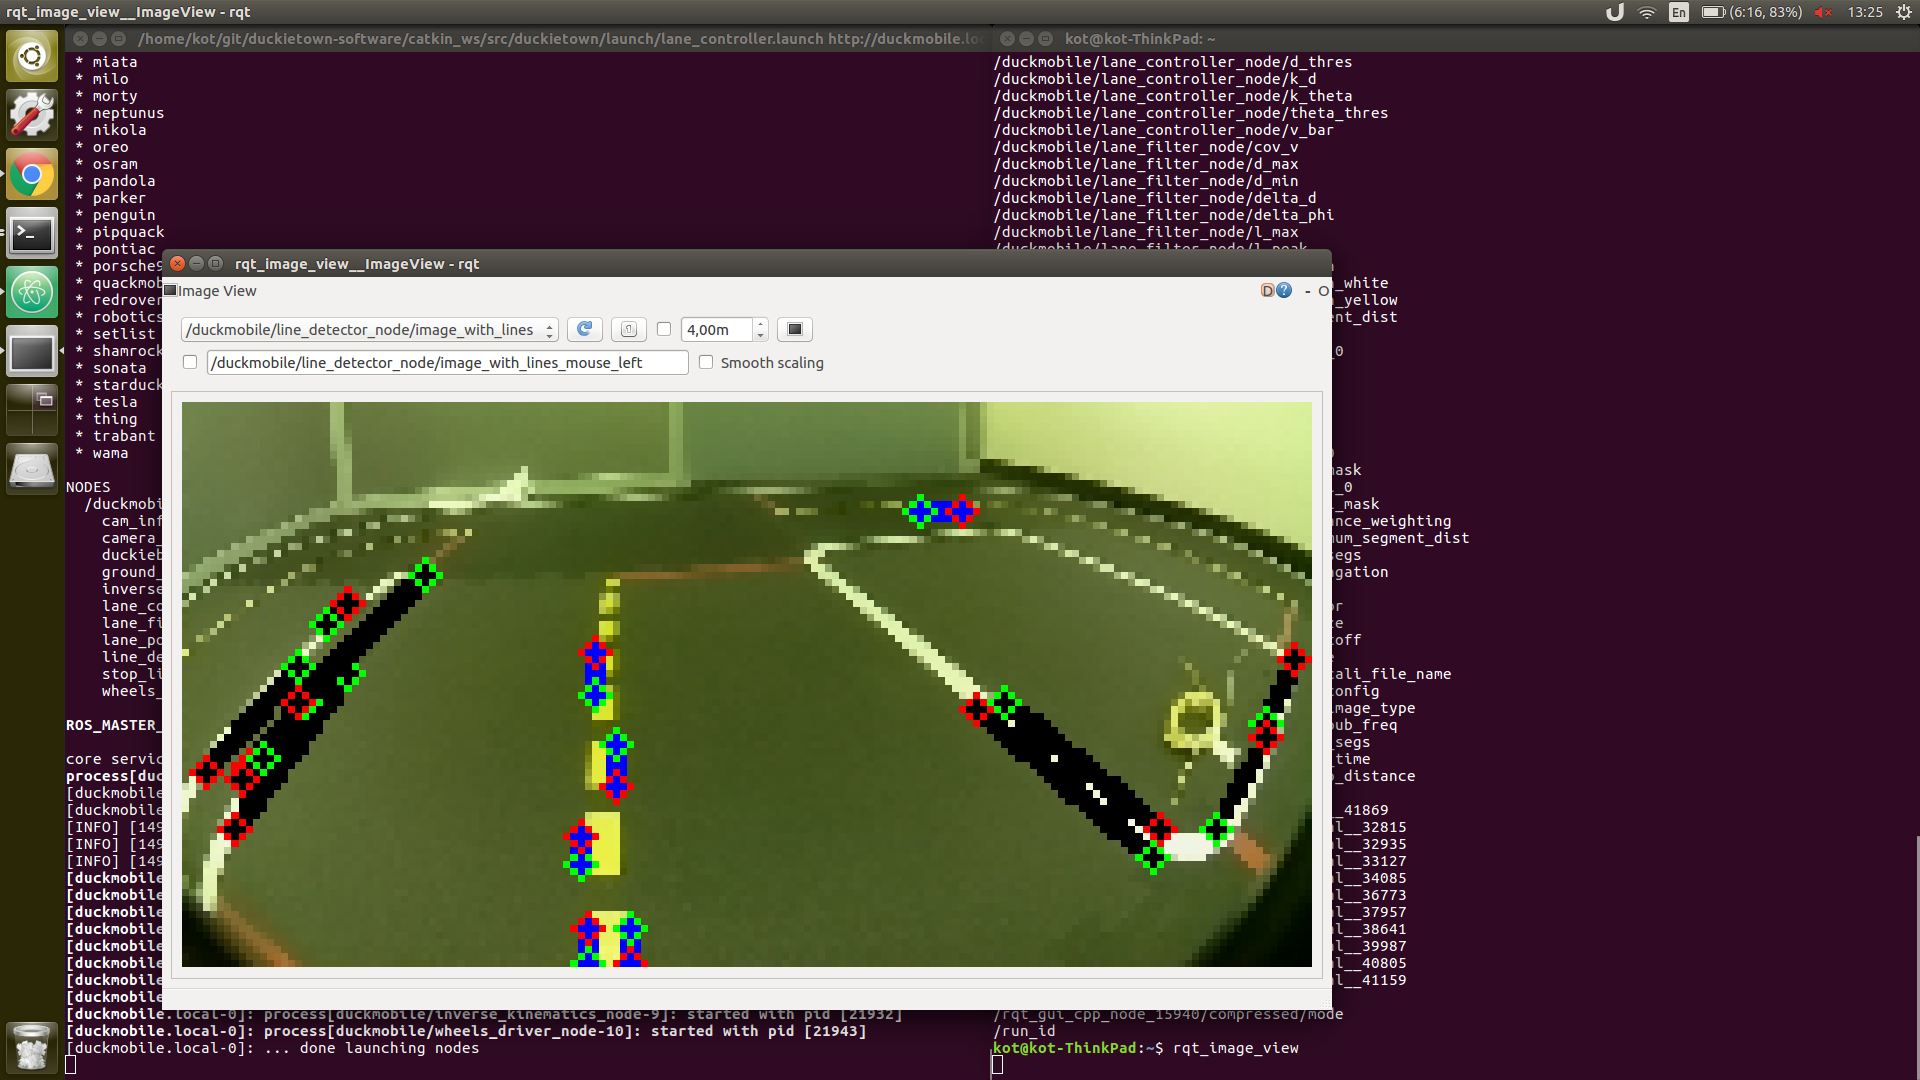
Task: Click the refresh topics button
Action: [x=585, y=329]
